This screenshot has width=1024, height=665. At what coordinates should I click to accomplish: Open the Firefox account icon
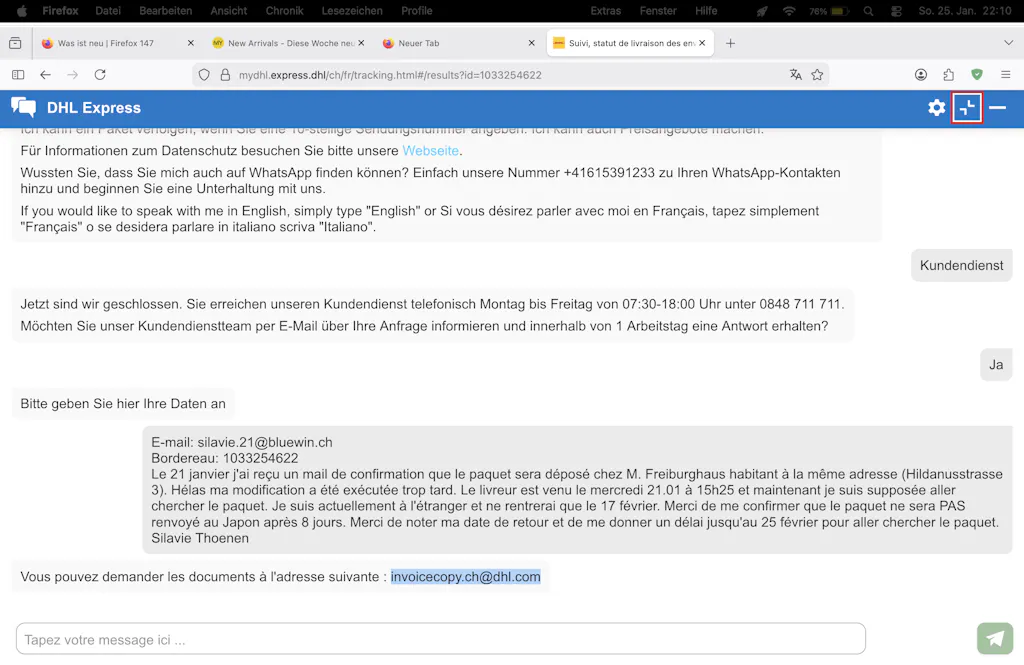[x=921, y=75]
